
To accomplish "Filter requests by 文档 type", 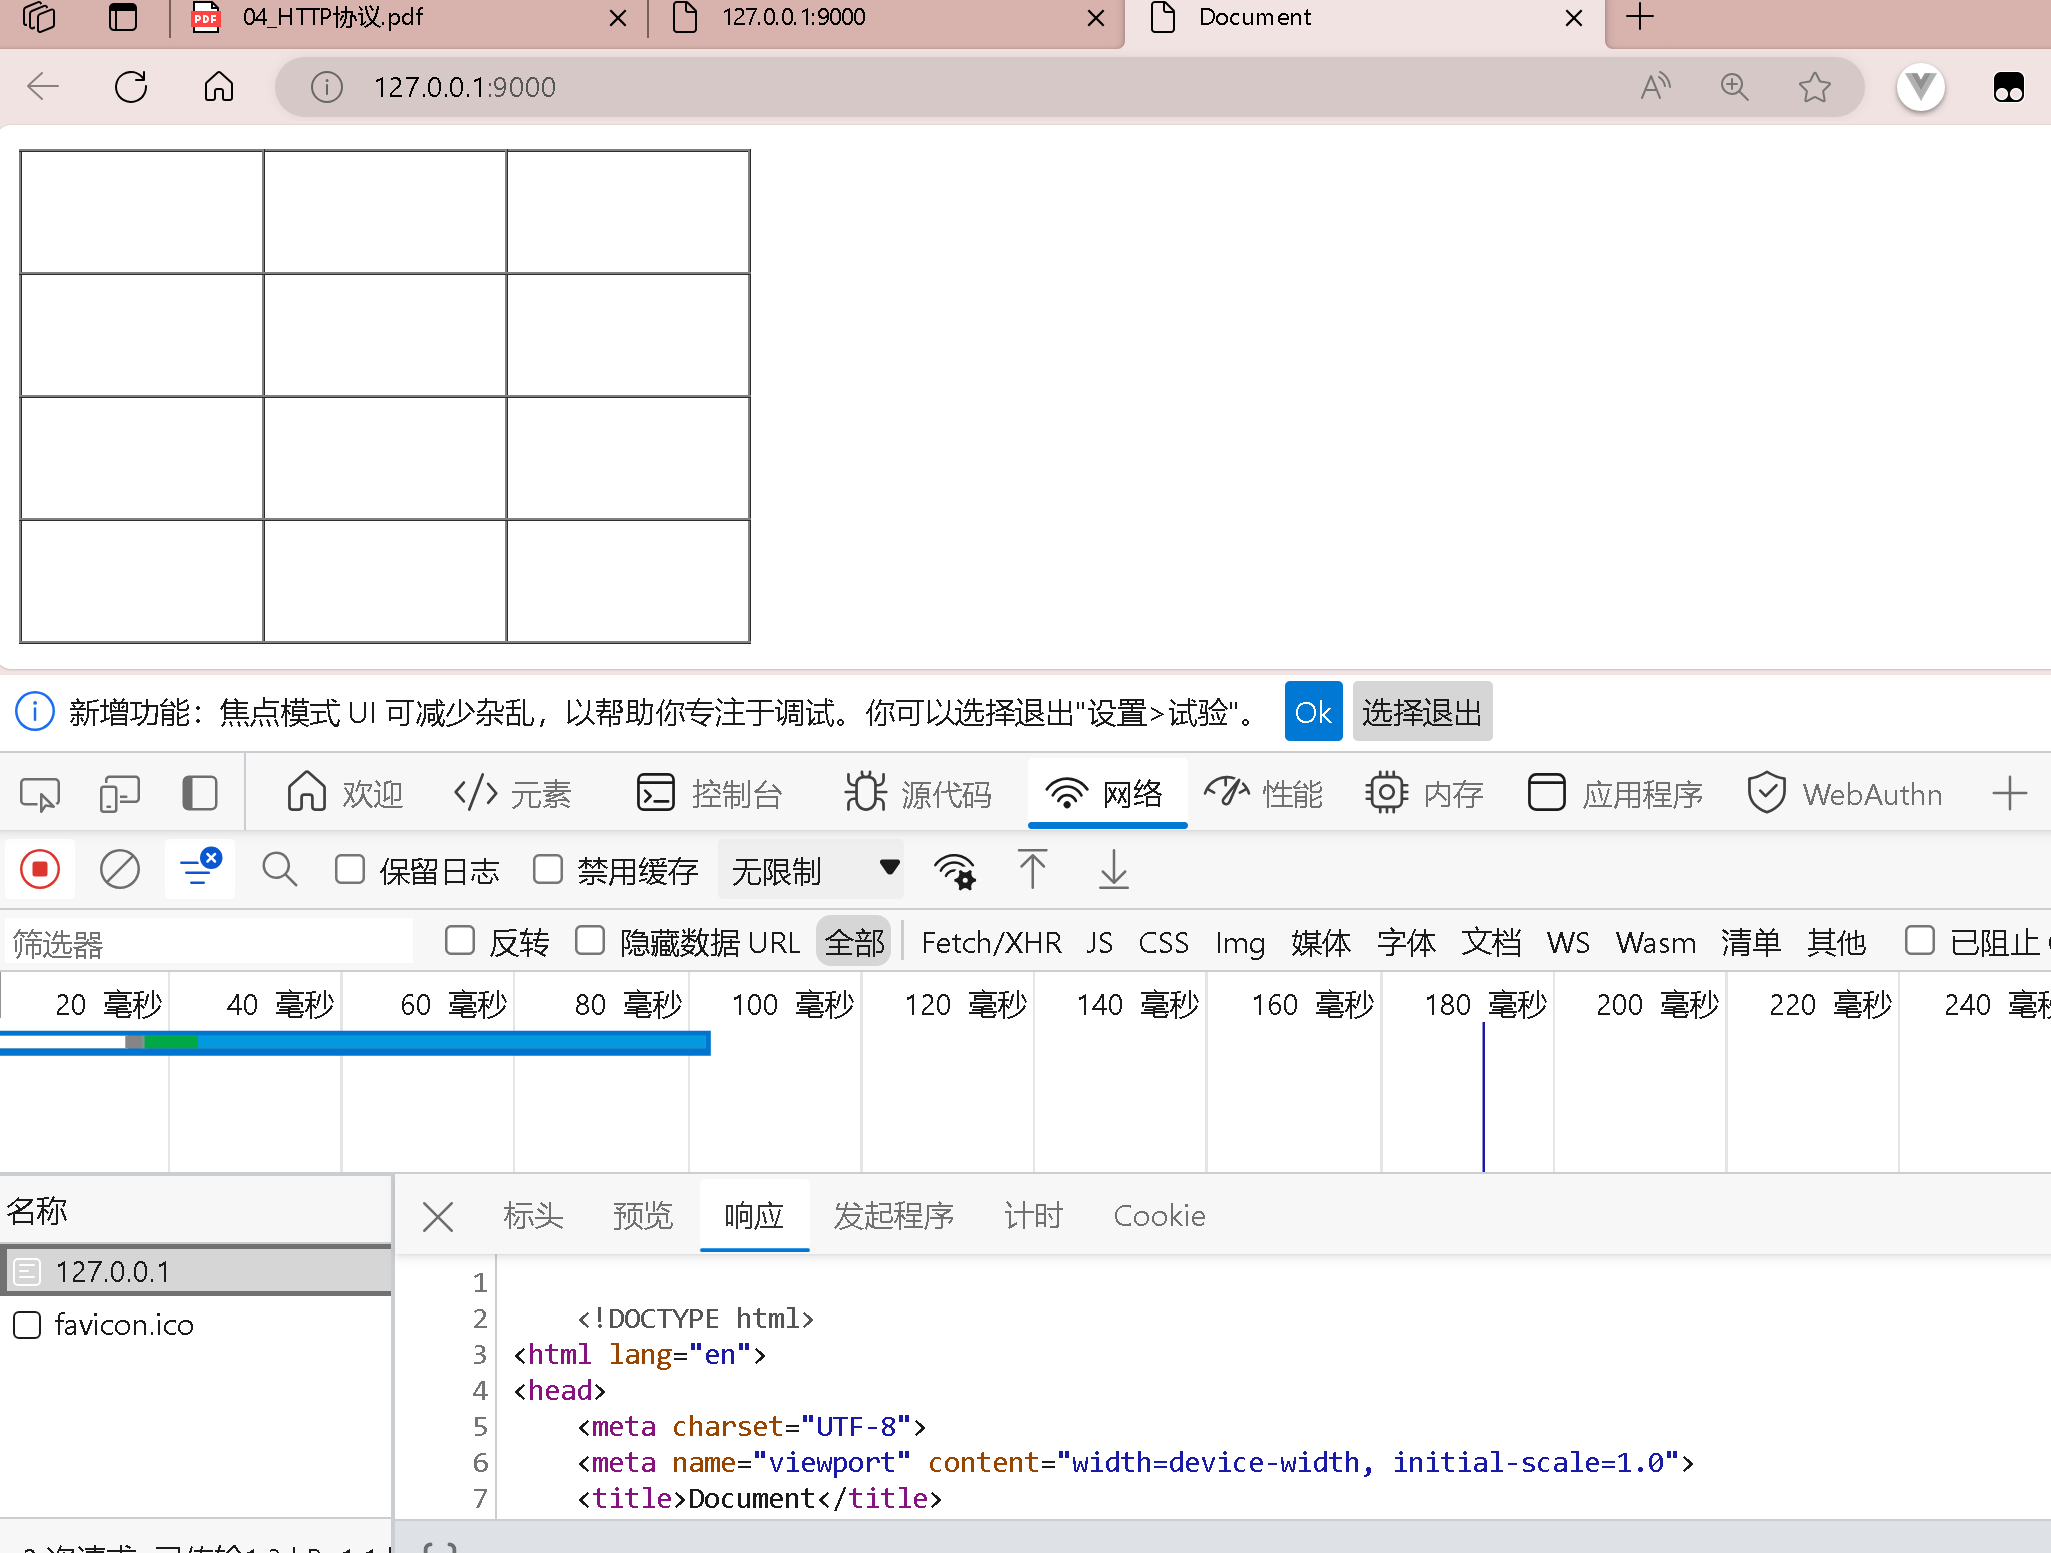I will pyautogui.click(x=1491, y=942).
